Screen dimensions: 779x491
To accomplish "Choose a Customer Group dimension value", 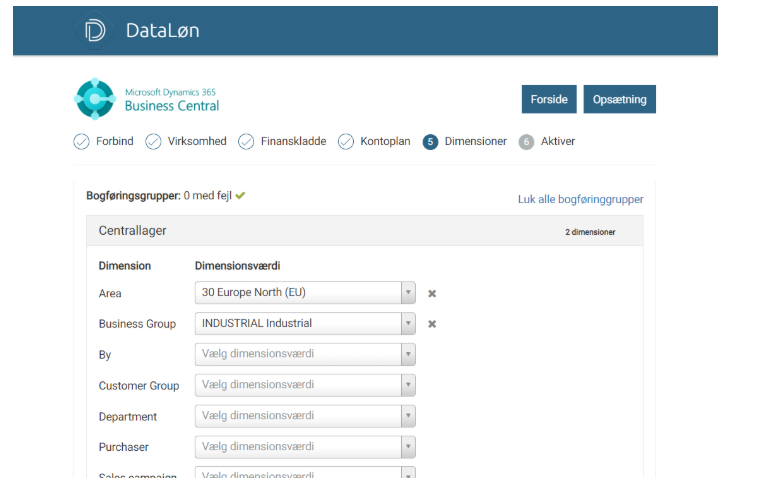I will [305, 386].
